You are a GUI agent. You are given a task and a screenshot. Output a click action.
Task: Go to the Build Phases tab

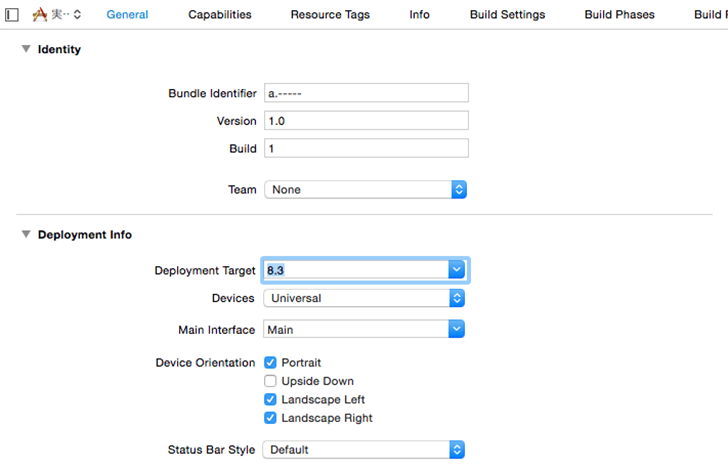(x=619, y=15)
